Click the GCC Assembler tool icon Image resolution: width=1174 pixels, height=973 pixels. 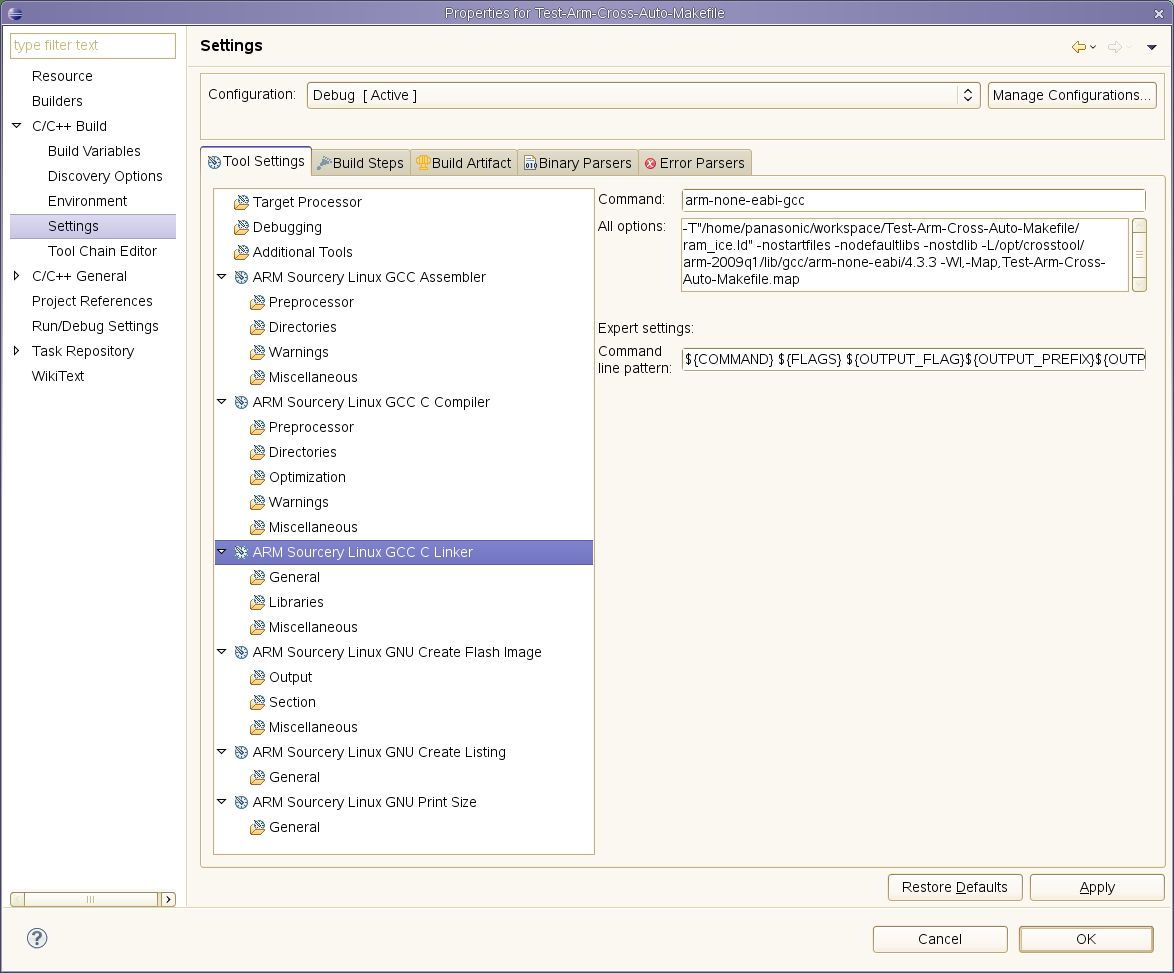point(241,277)
